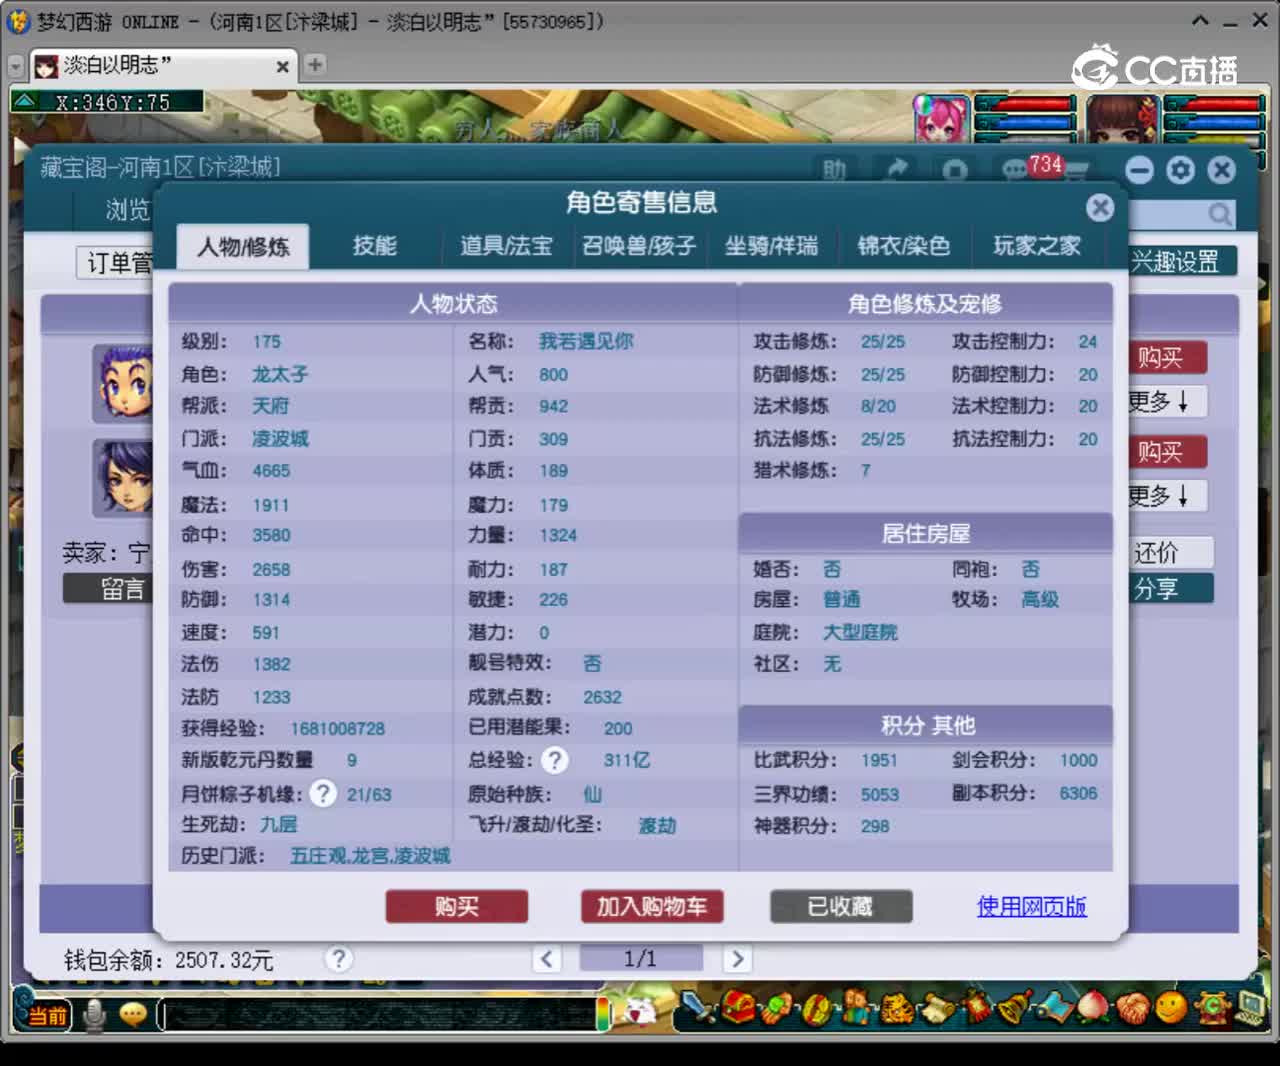This screenshot has height=1066, width=1280.
Task: Click help icon beside 钱包余额
Action: 339,959
